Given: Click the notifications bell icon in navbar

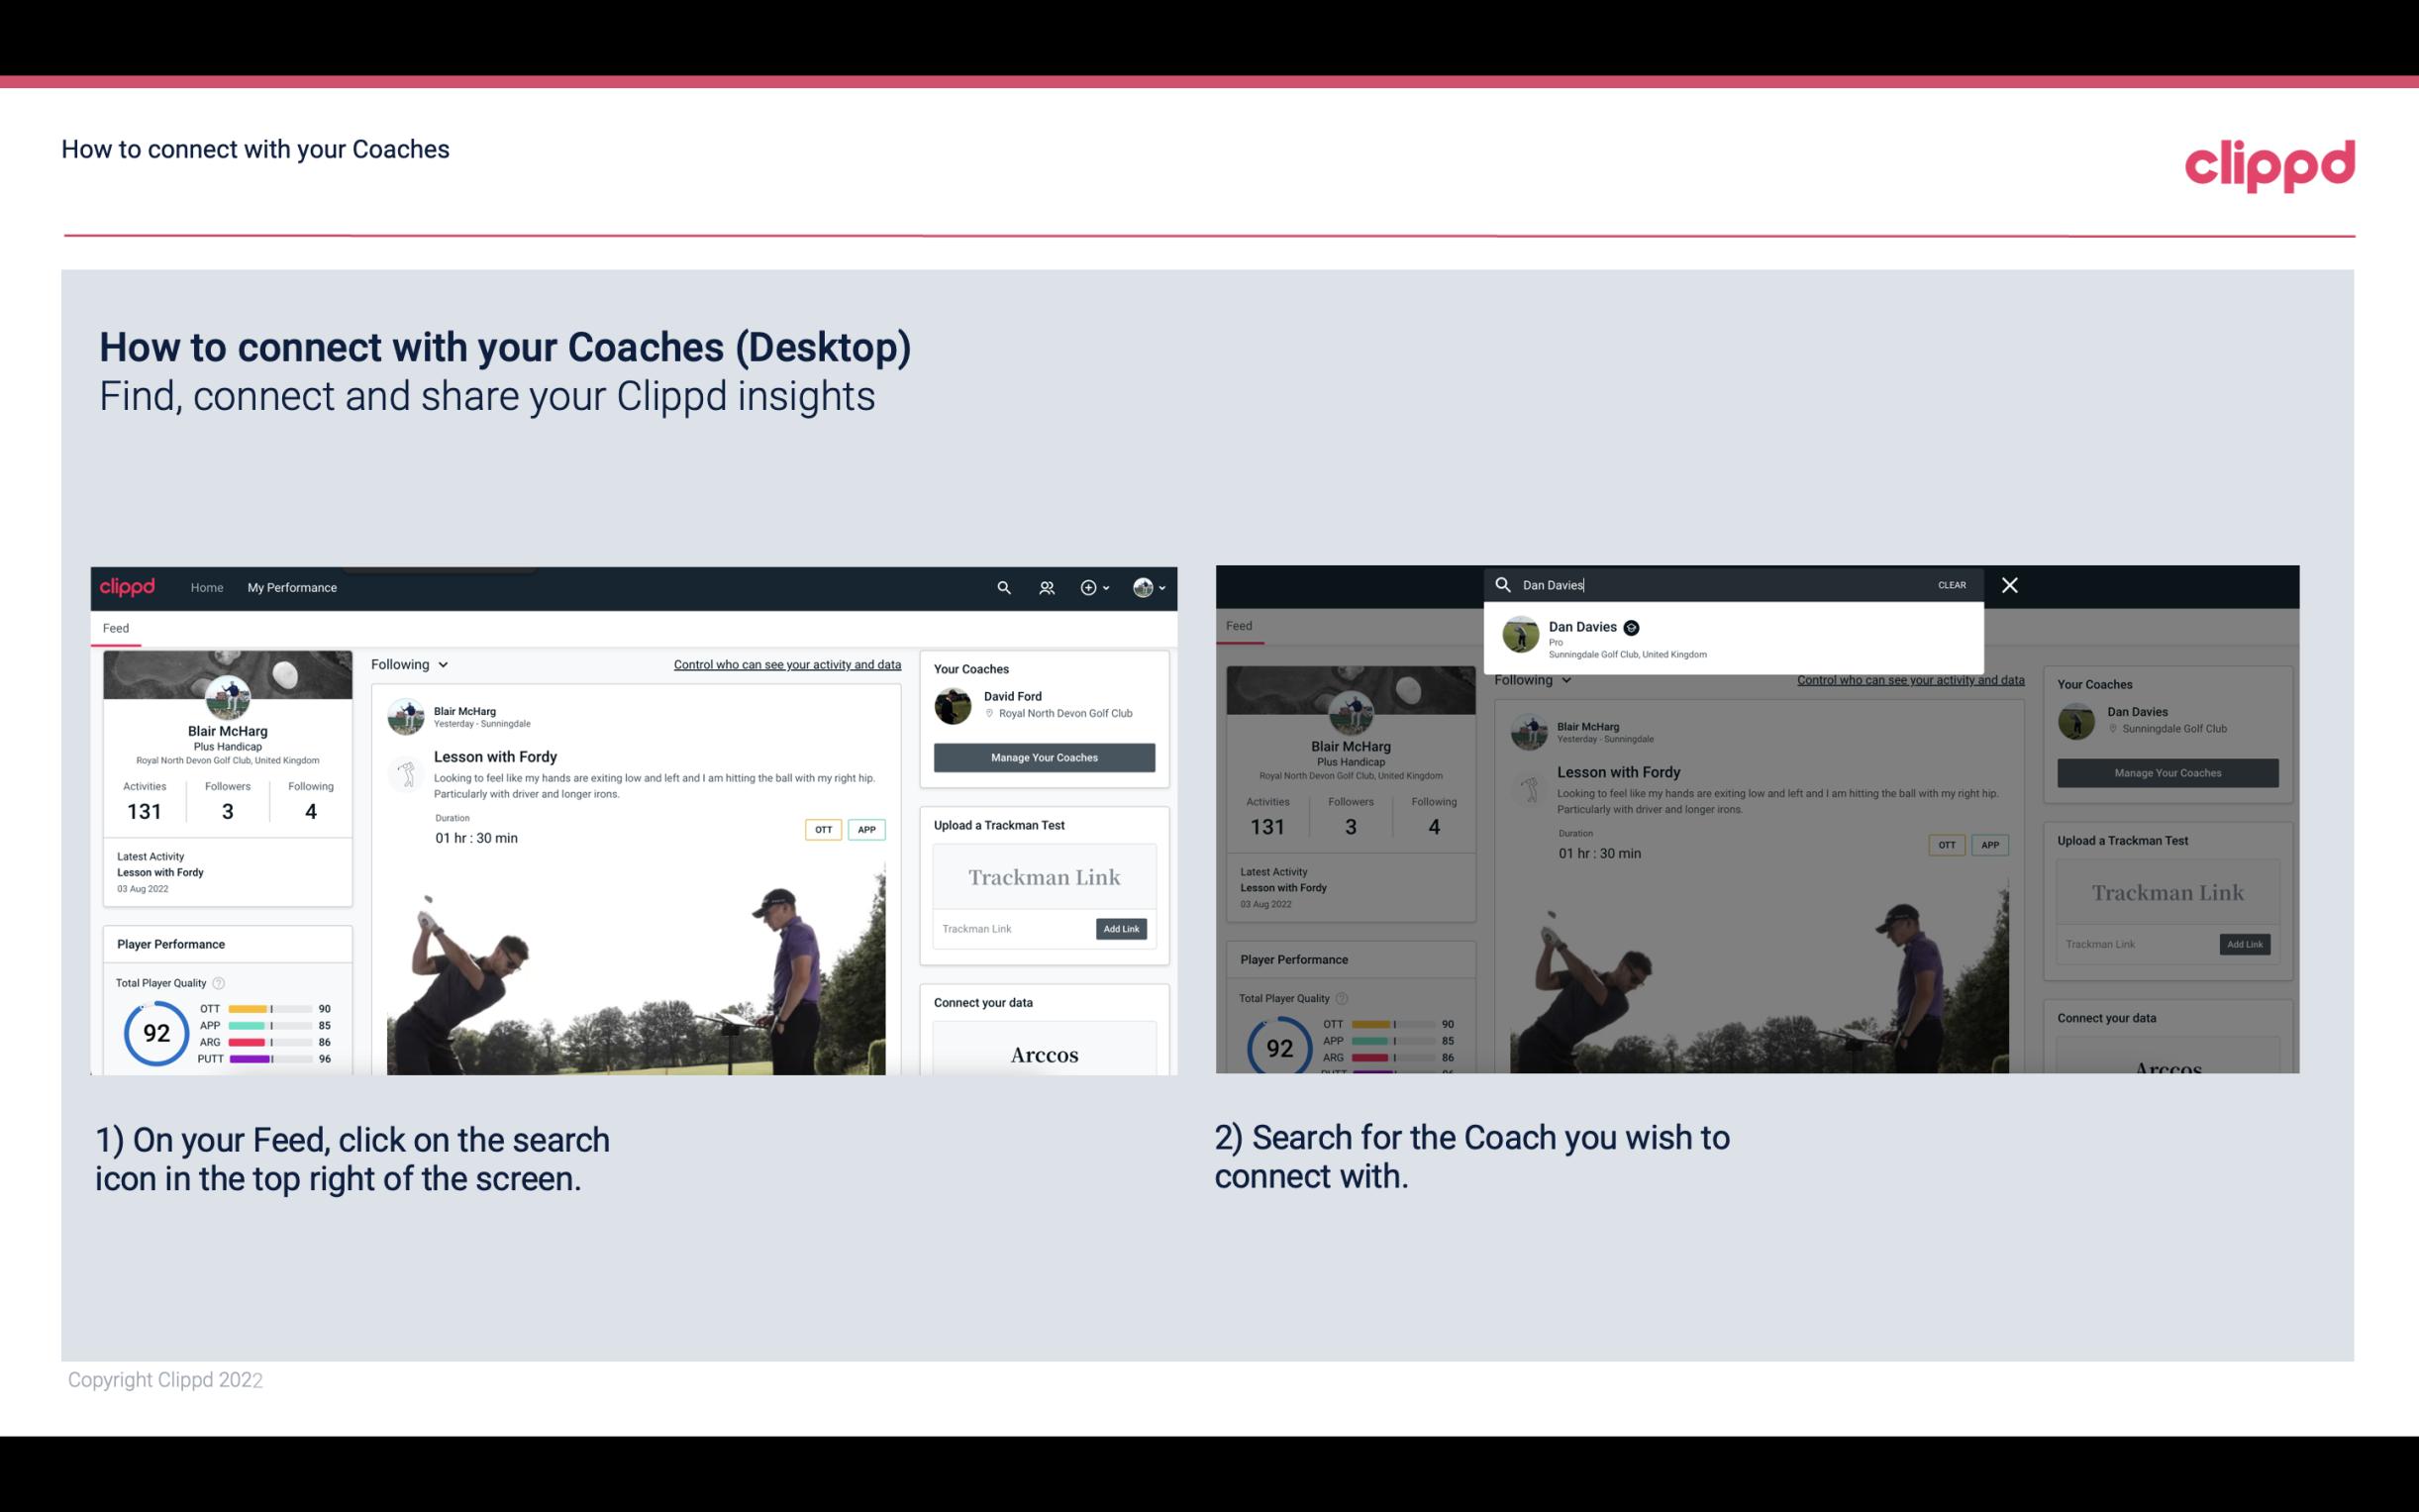Looking at the screenshot, I should (1045, 587).
